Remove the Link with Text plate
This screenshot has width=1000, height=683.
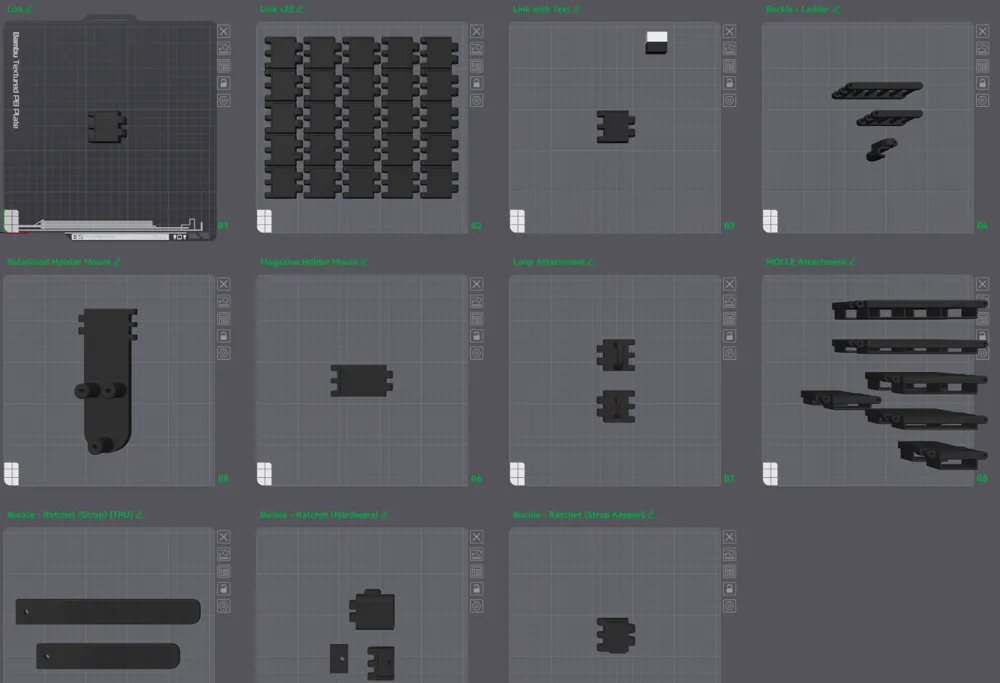pos(730,31)
